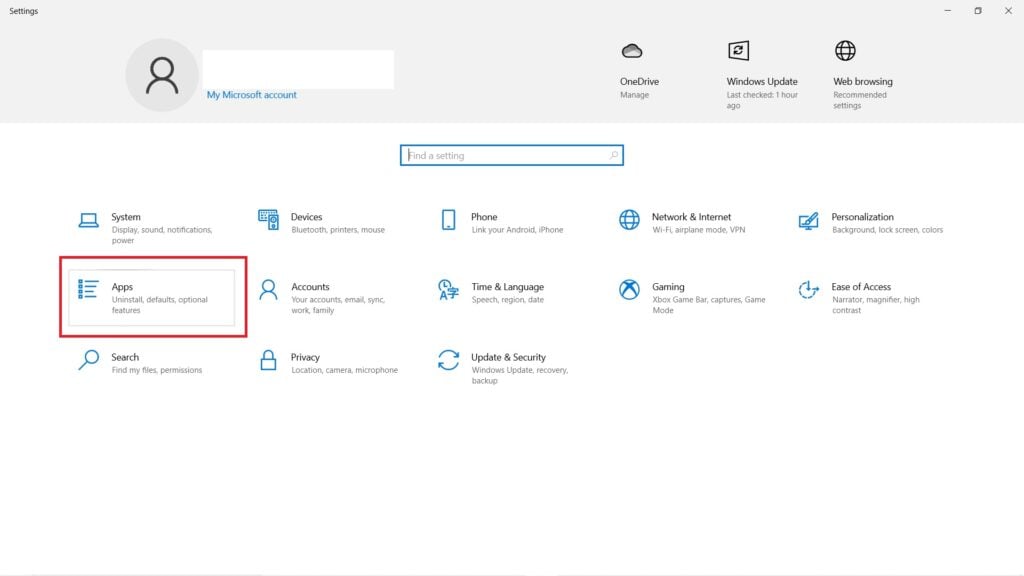Click 'Display, sound, notifications, power' description

click(161, 235)
